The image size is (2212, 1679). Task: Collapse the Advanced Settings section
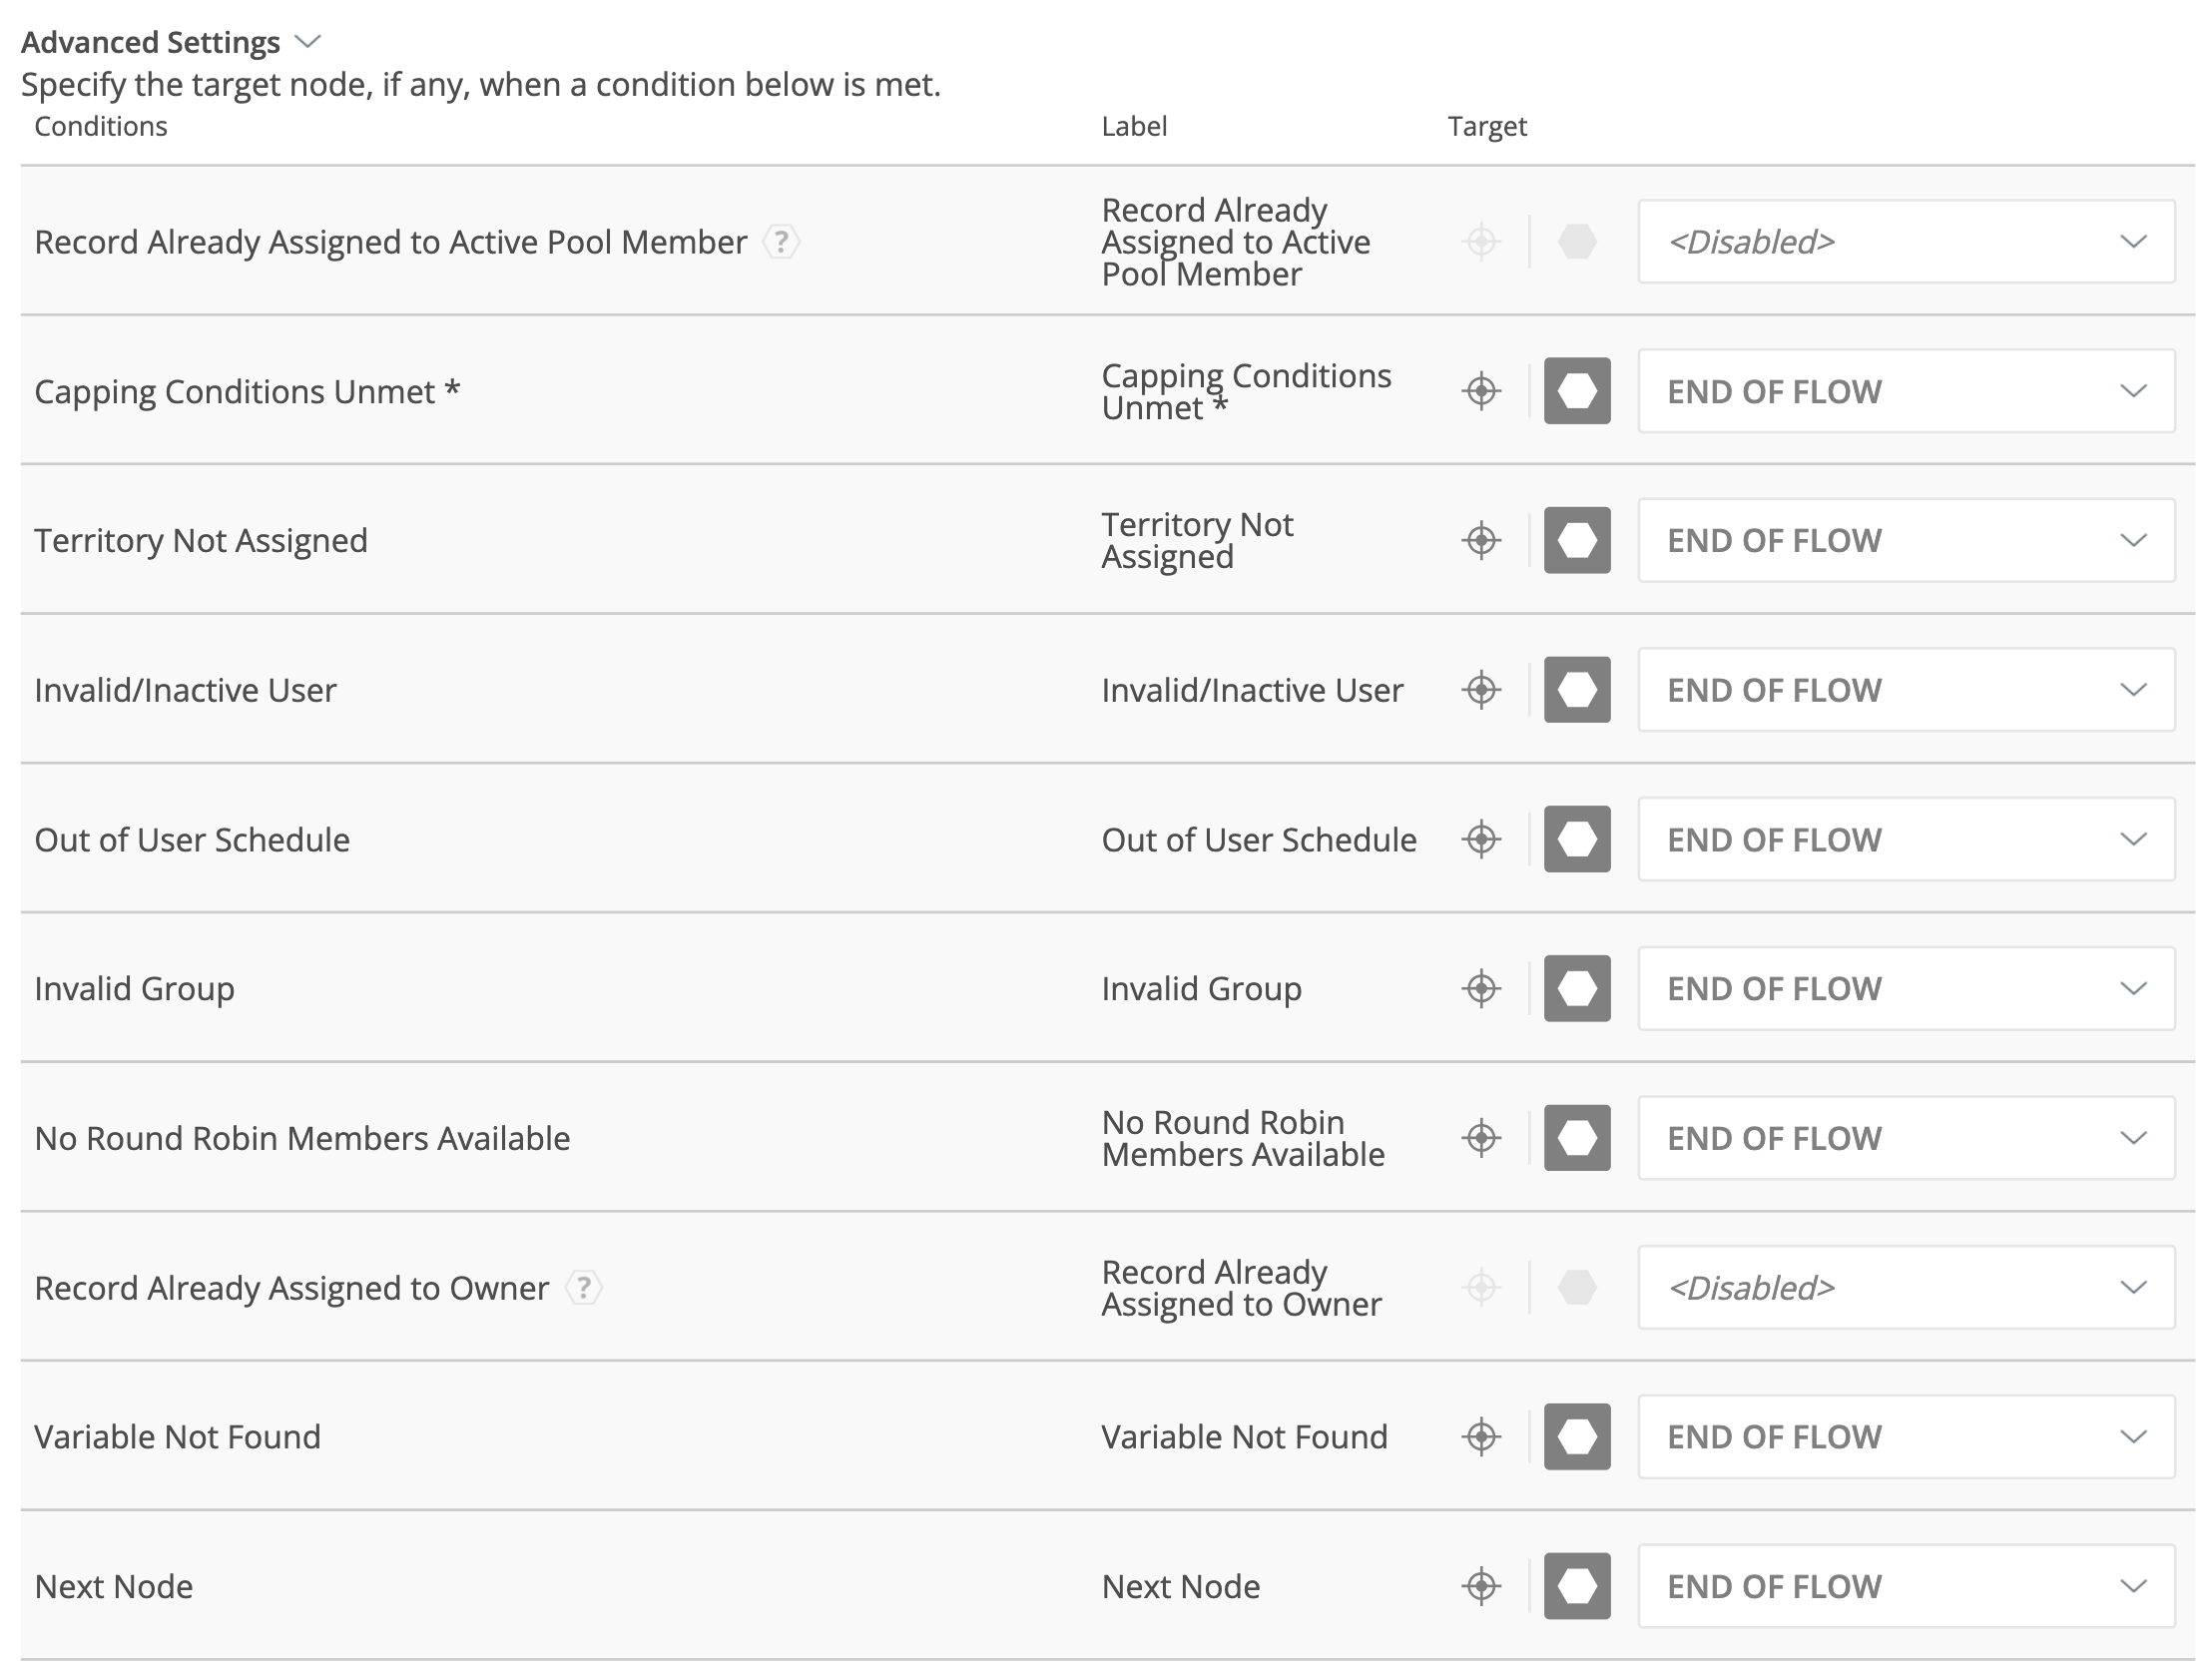(x=308, y=42)
